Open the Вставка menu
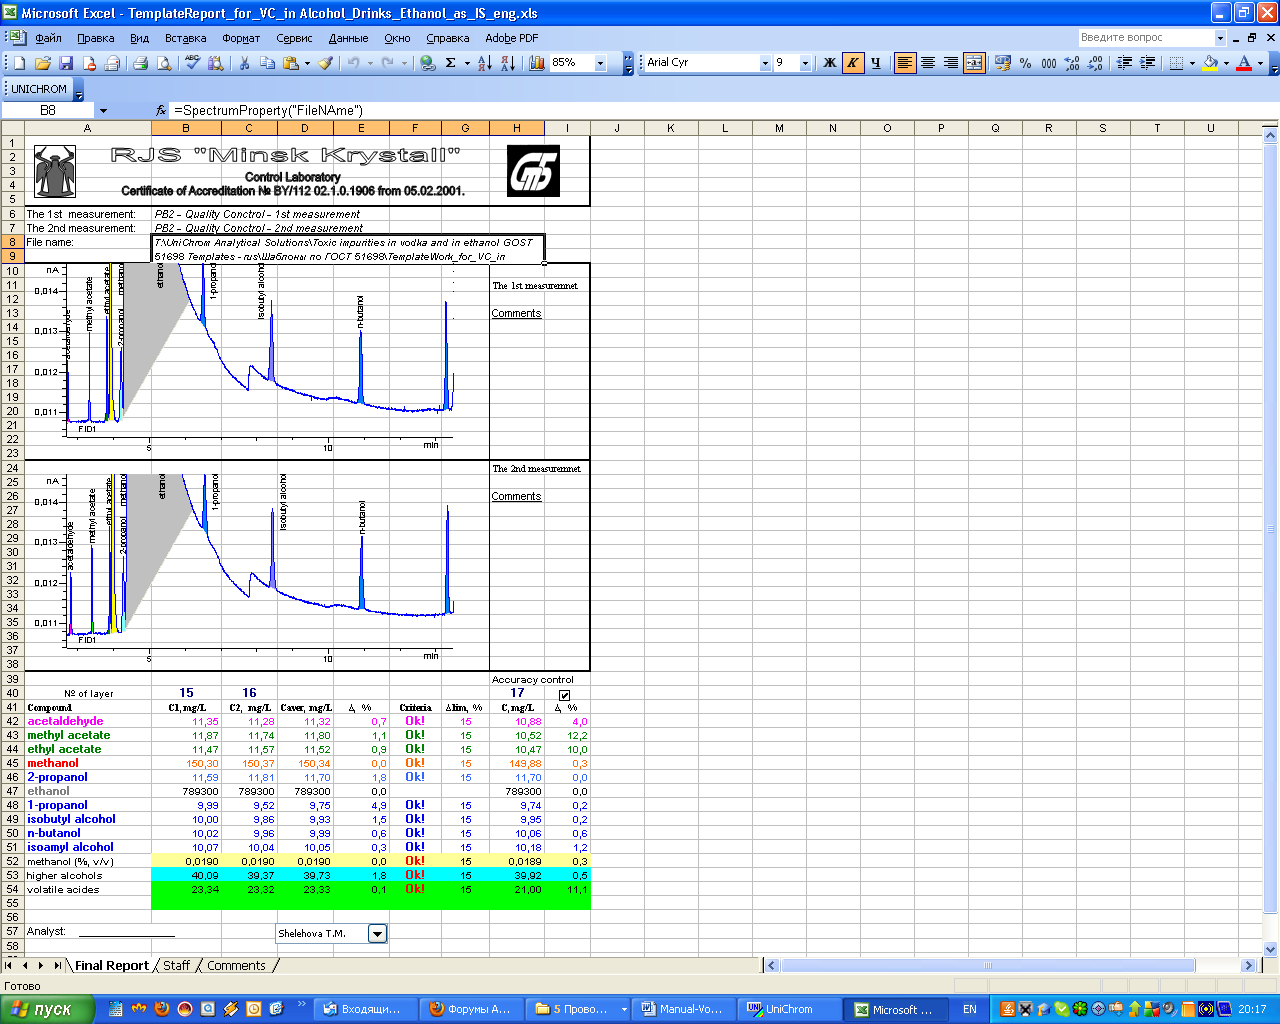The width and height of the screenshot is (1280, 1024). [185, 38]
